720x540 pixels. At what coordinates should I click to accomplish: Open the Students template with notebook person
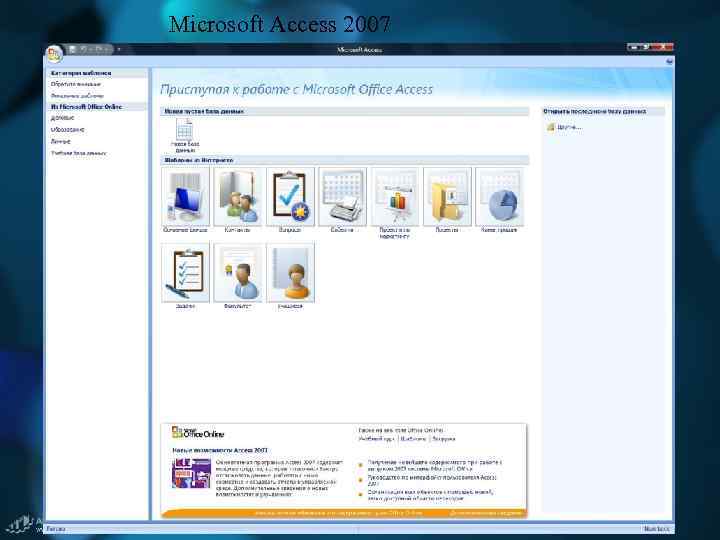[290, 273]
